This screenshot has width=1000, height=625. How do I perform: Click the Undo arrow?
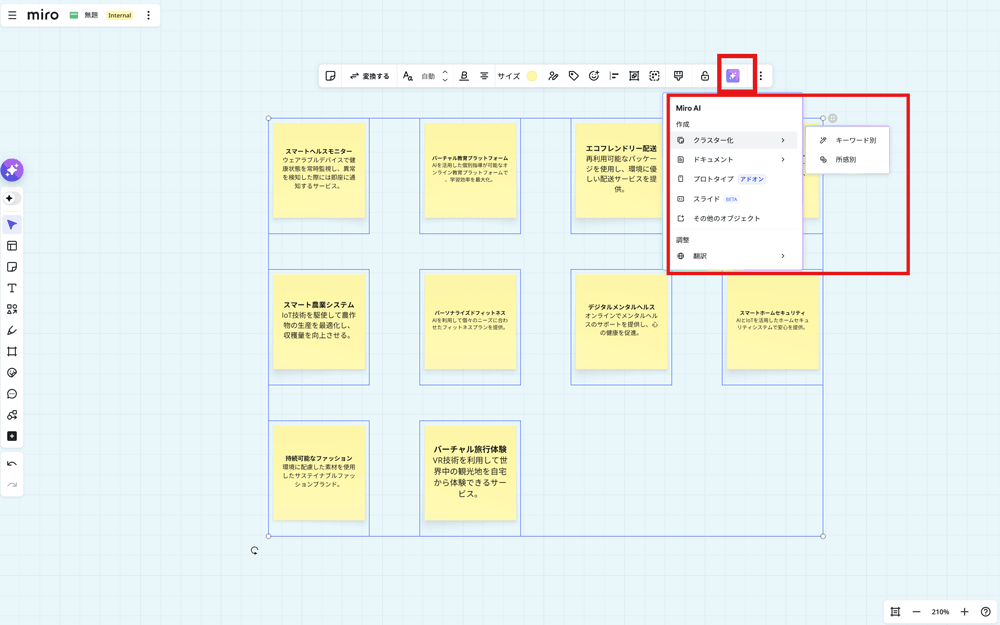click(12, 464)
